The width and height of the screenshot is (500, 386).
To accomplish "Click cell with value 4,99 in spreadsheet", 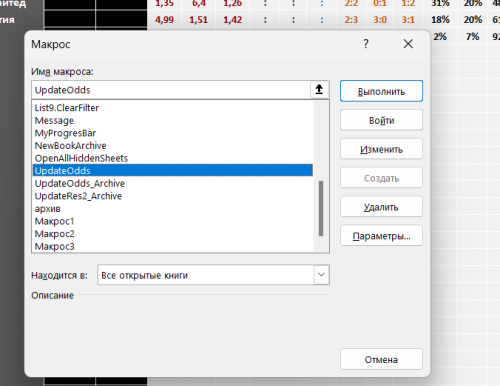I will pos(164,20).
